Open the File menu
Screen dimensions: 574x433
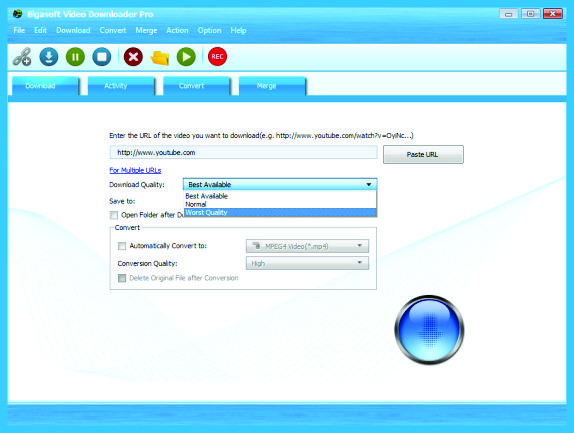click(19, 30)
